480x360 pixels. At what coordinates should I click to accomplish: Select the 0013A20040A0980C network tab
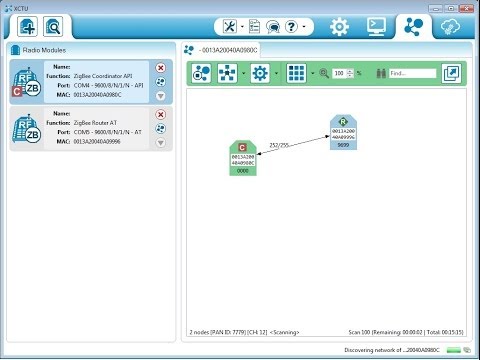(221, 50)
